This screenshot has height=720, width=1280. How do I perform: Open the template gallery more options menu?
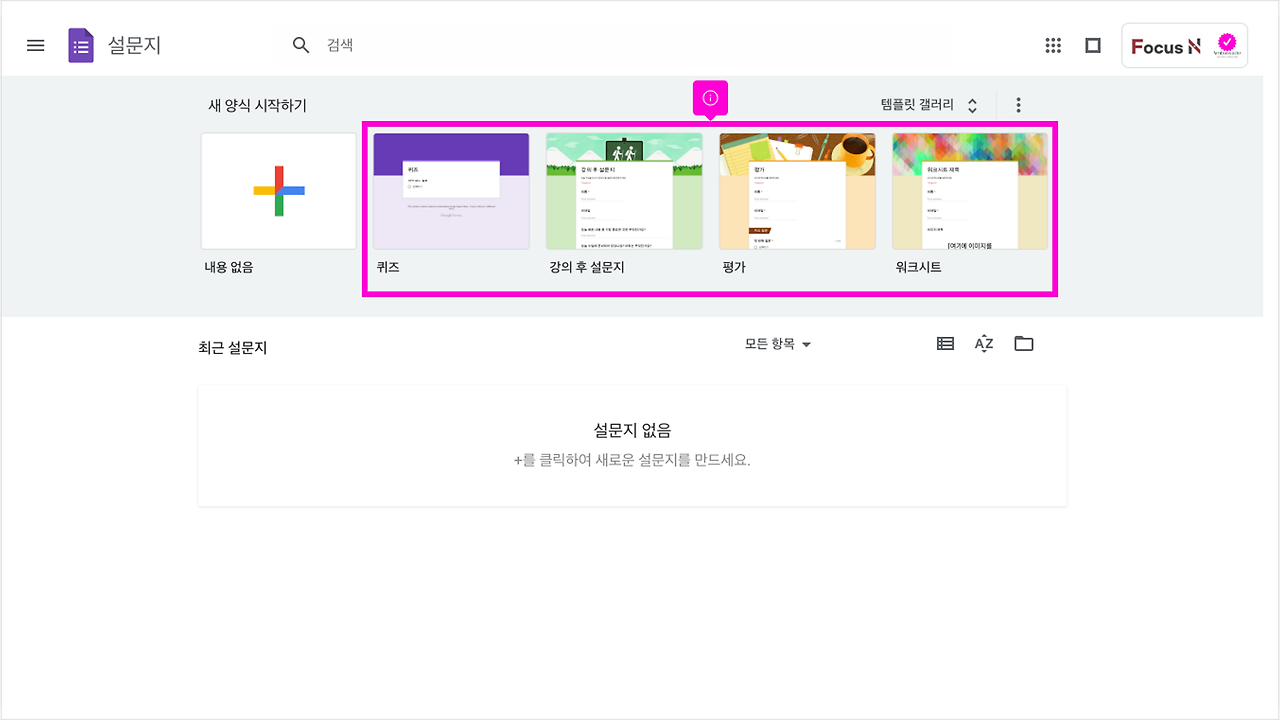click(1018, 104)
